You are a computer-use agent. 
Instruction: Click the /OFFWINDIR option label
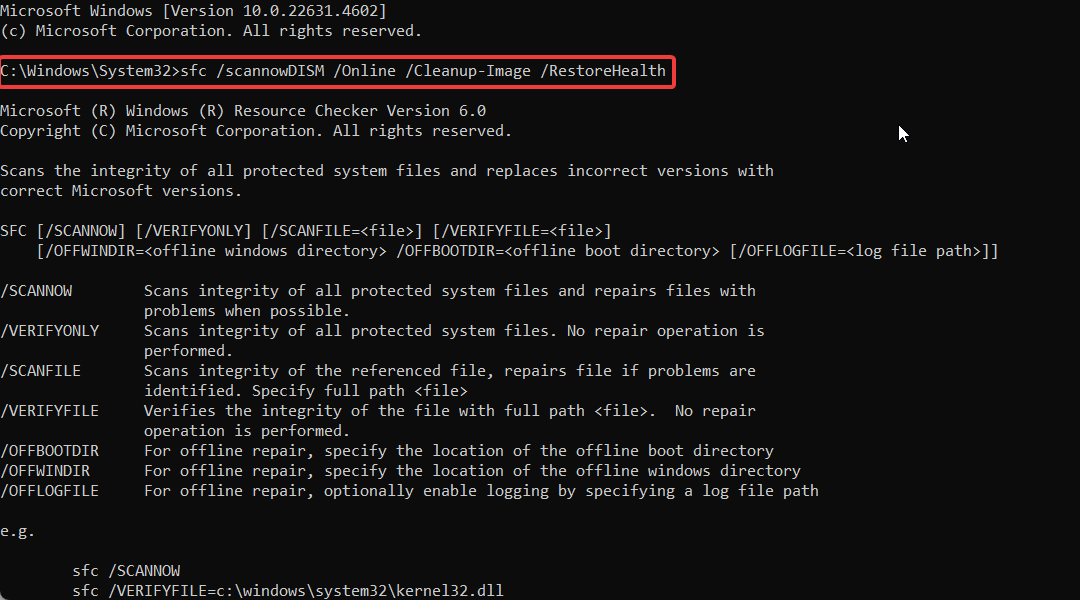click(45, 470)
